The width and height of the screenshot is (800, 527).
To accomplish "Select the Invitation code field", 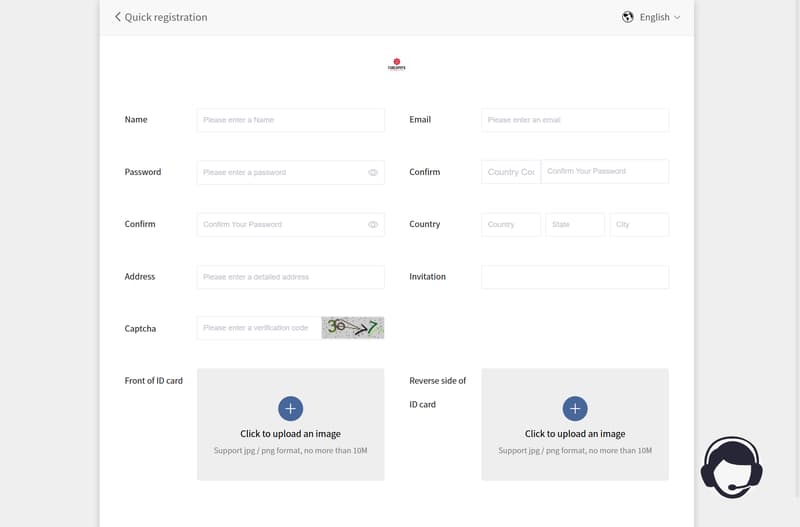I will point(575,277).
